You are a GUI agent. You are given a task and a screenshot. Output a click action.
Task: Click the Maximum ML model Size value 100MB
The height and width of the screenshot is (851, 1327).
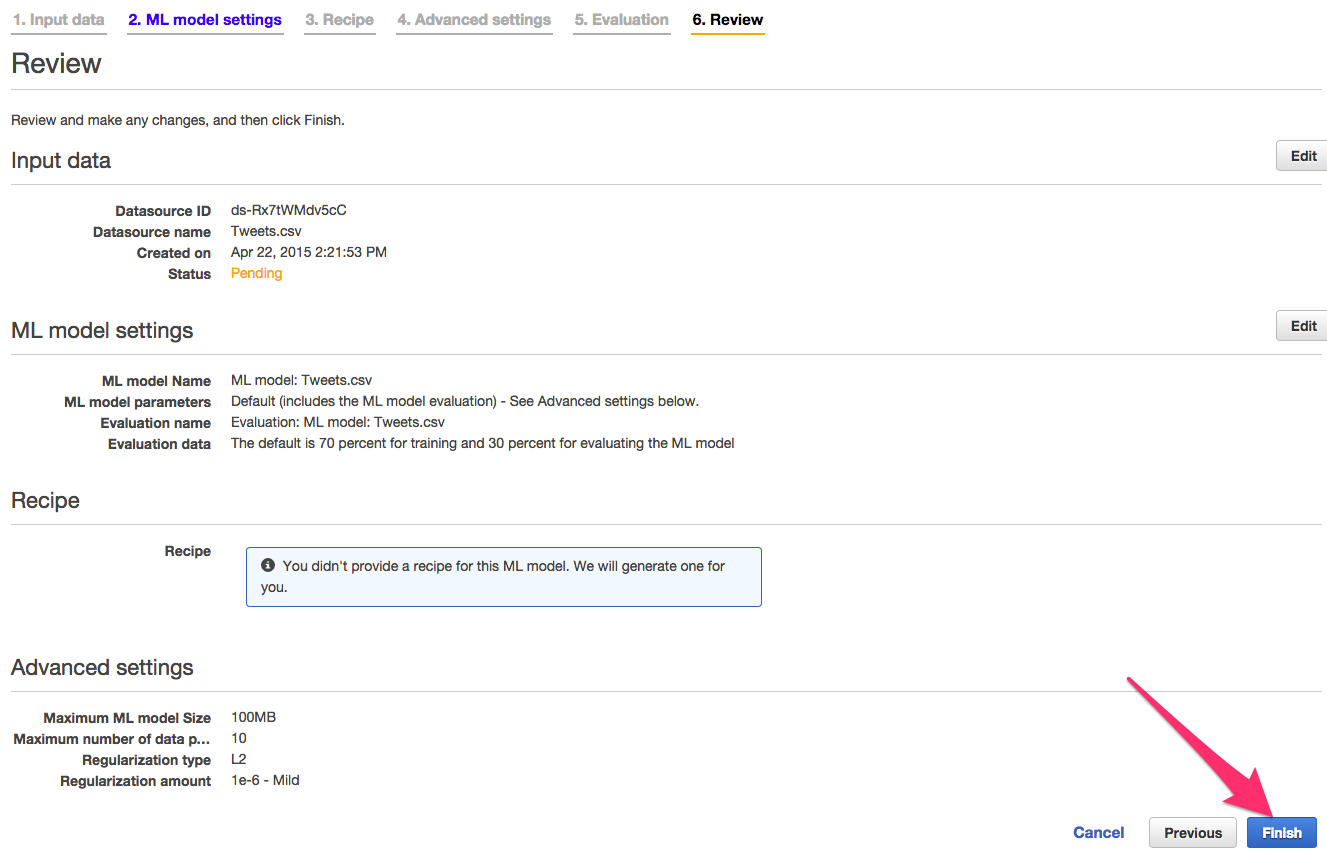pos(255,717)
